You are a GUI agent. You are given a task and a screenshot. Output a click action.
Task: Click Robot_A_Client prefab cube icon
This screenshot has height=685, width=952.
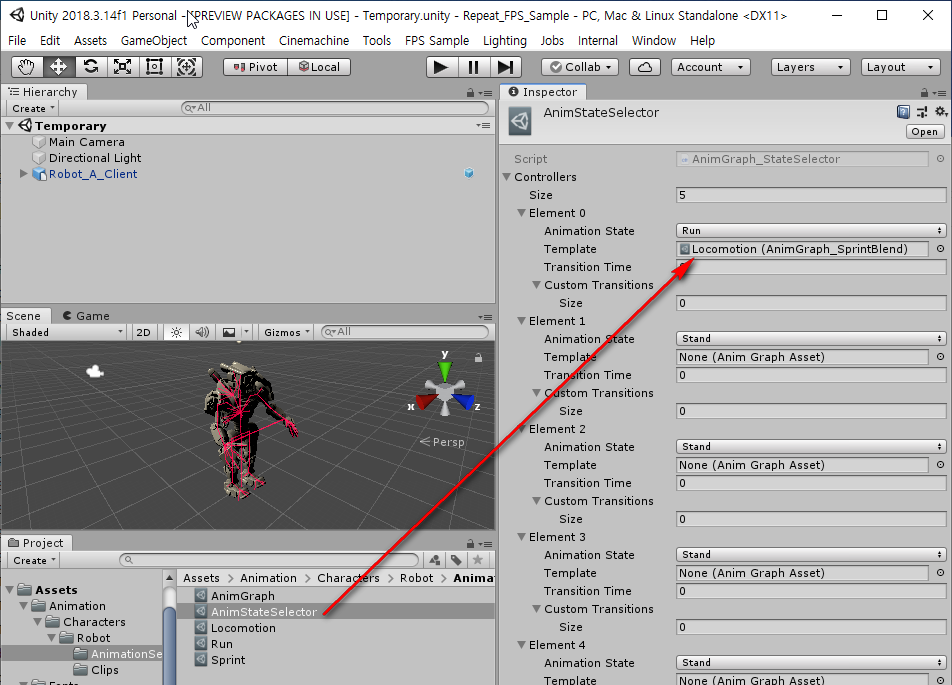click(x=469, y=173)
